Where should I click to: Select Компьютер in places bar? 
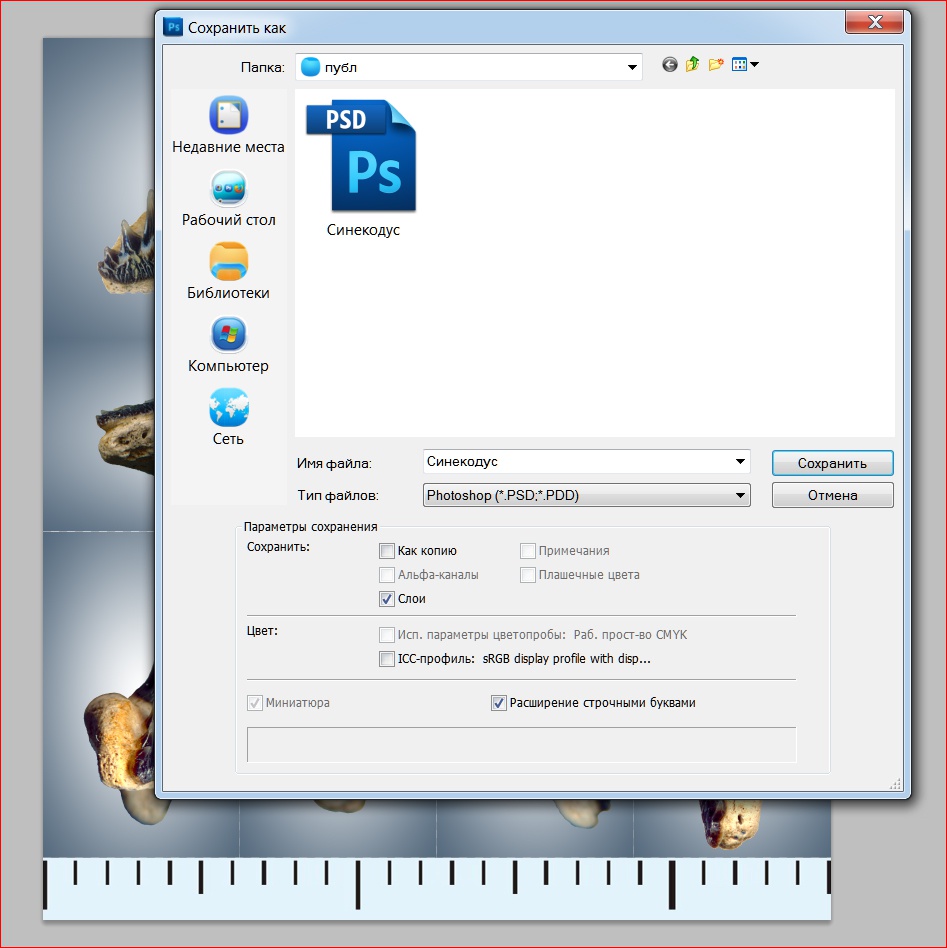pyautogui.click(x=228, y=345)
